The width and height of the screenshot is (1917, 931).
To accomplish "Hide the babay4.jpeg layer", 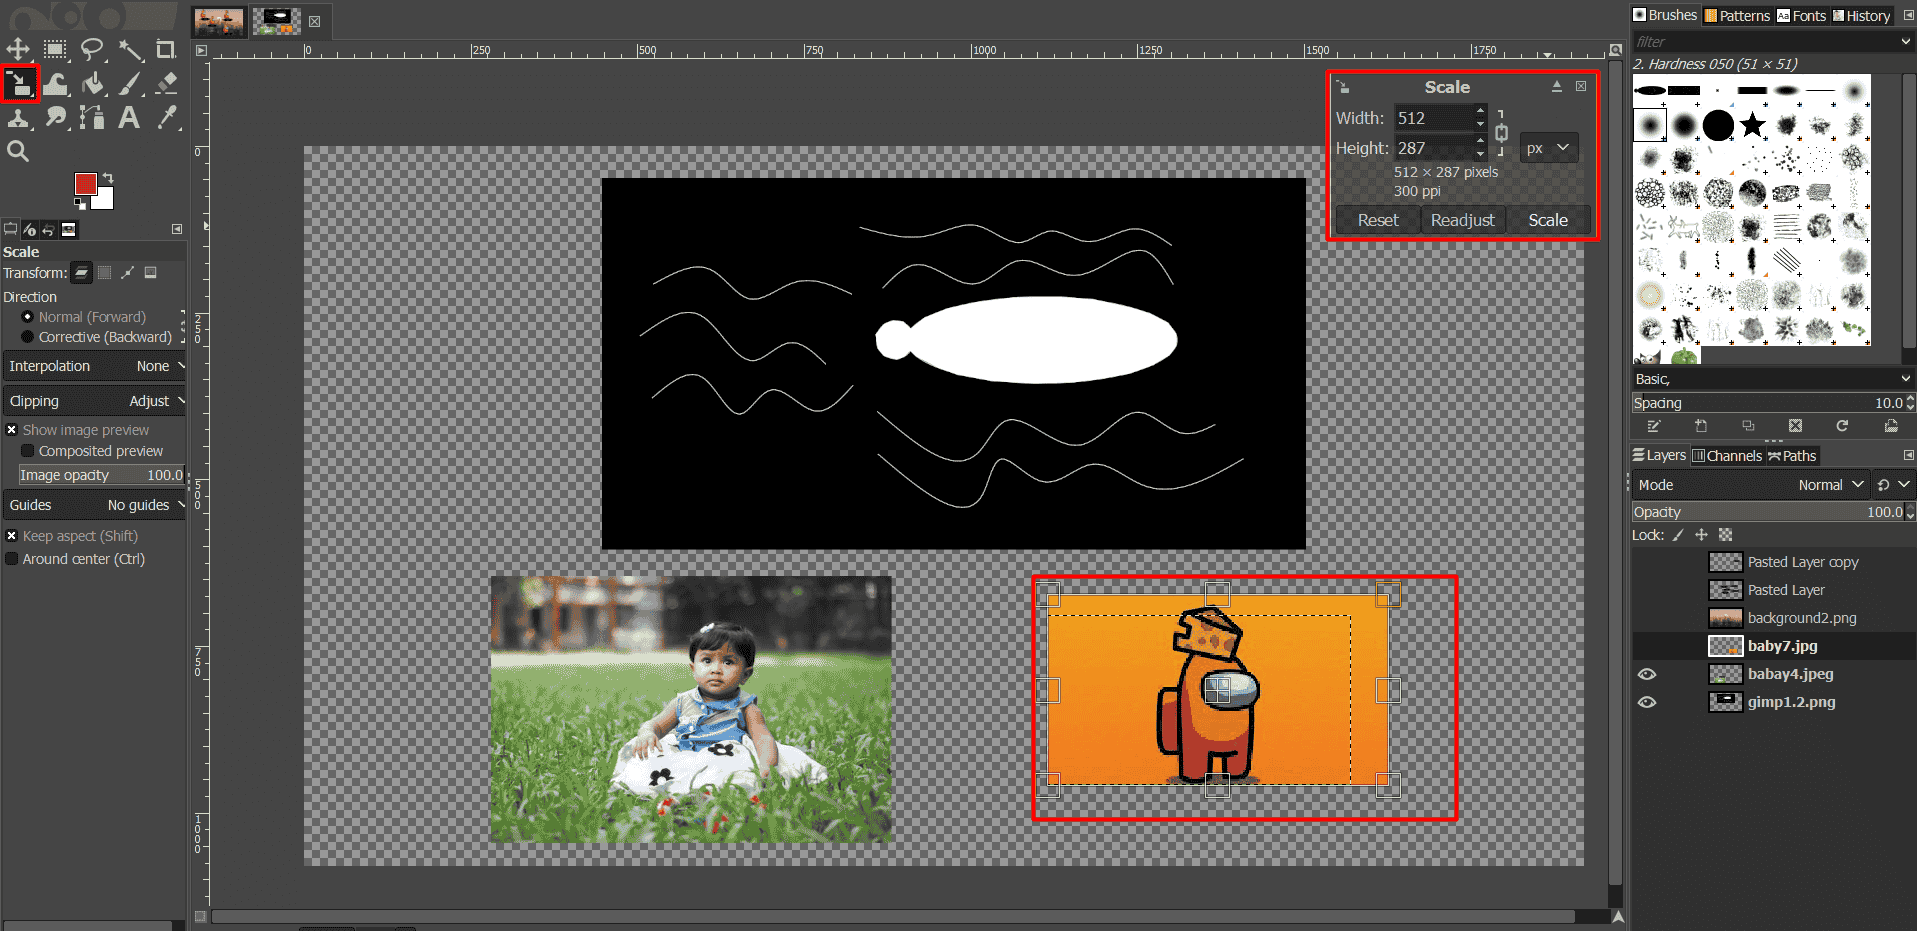I will [1647, 674].
